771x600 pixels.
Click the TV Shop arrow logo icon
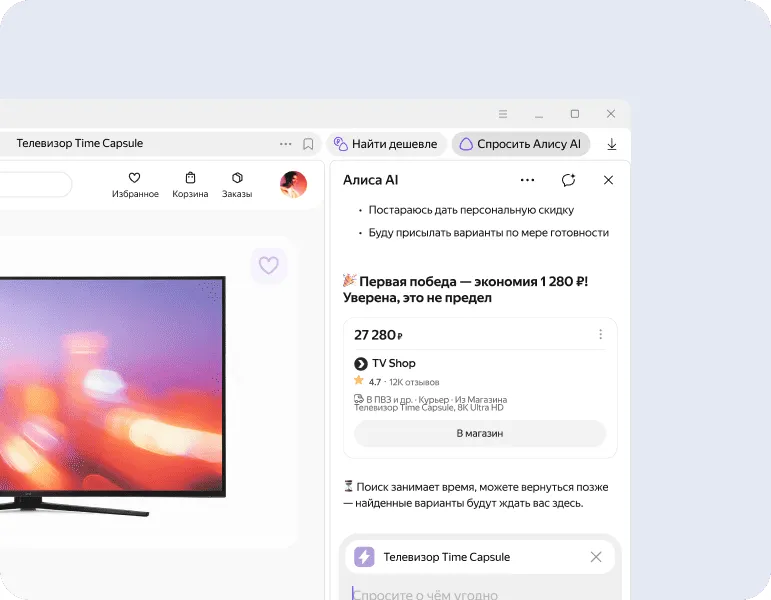click(x=361, y=364)
